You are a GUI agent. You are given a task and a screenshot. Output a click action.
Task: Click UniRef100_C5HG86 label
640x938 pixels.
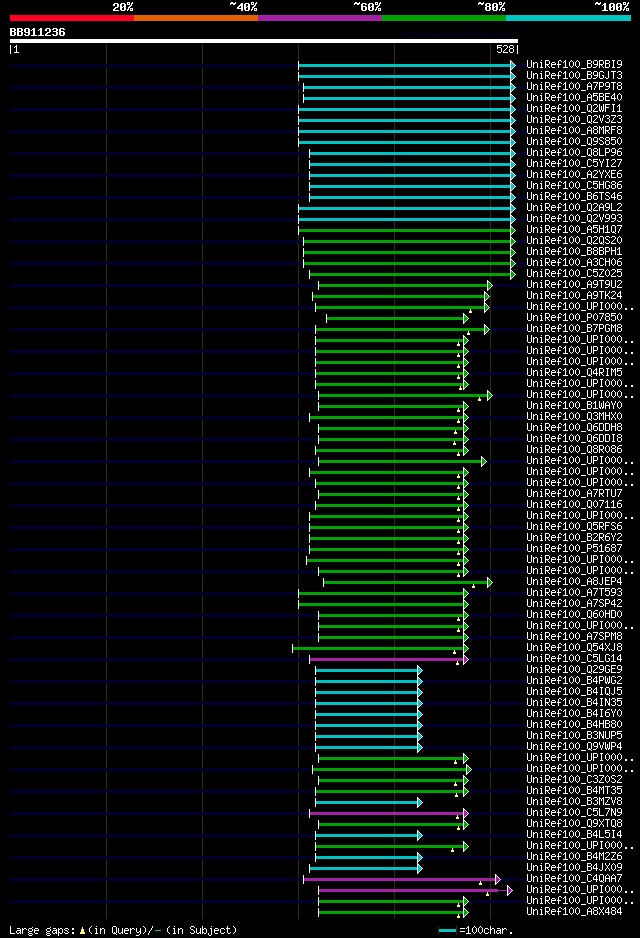tap(574, 185)
